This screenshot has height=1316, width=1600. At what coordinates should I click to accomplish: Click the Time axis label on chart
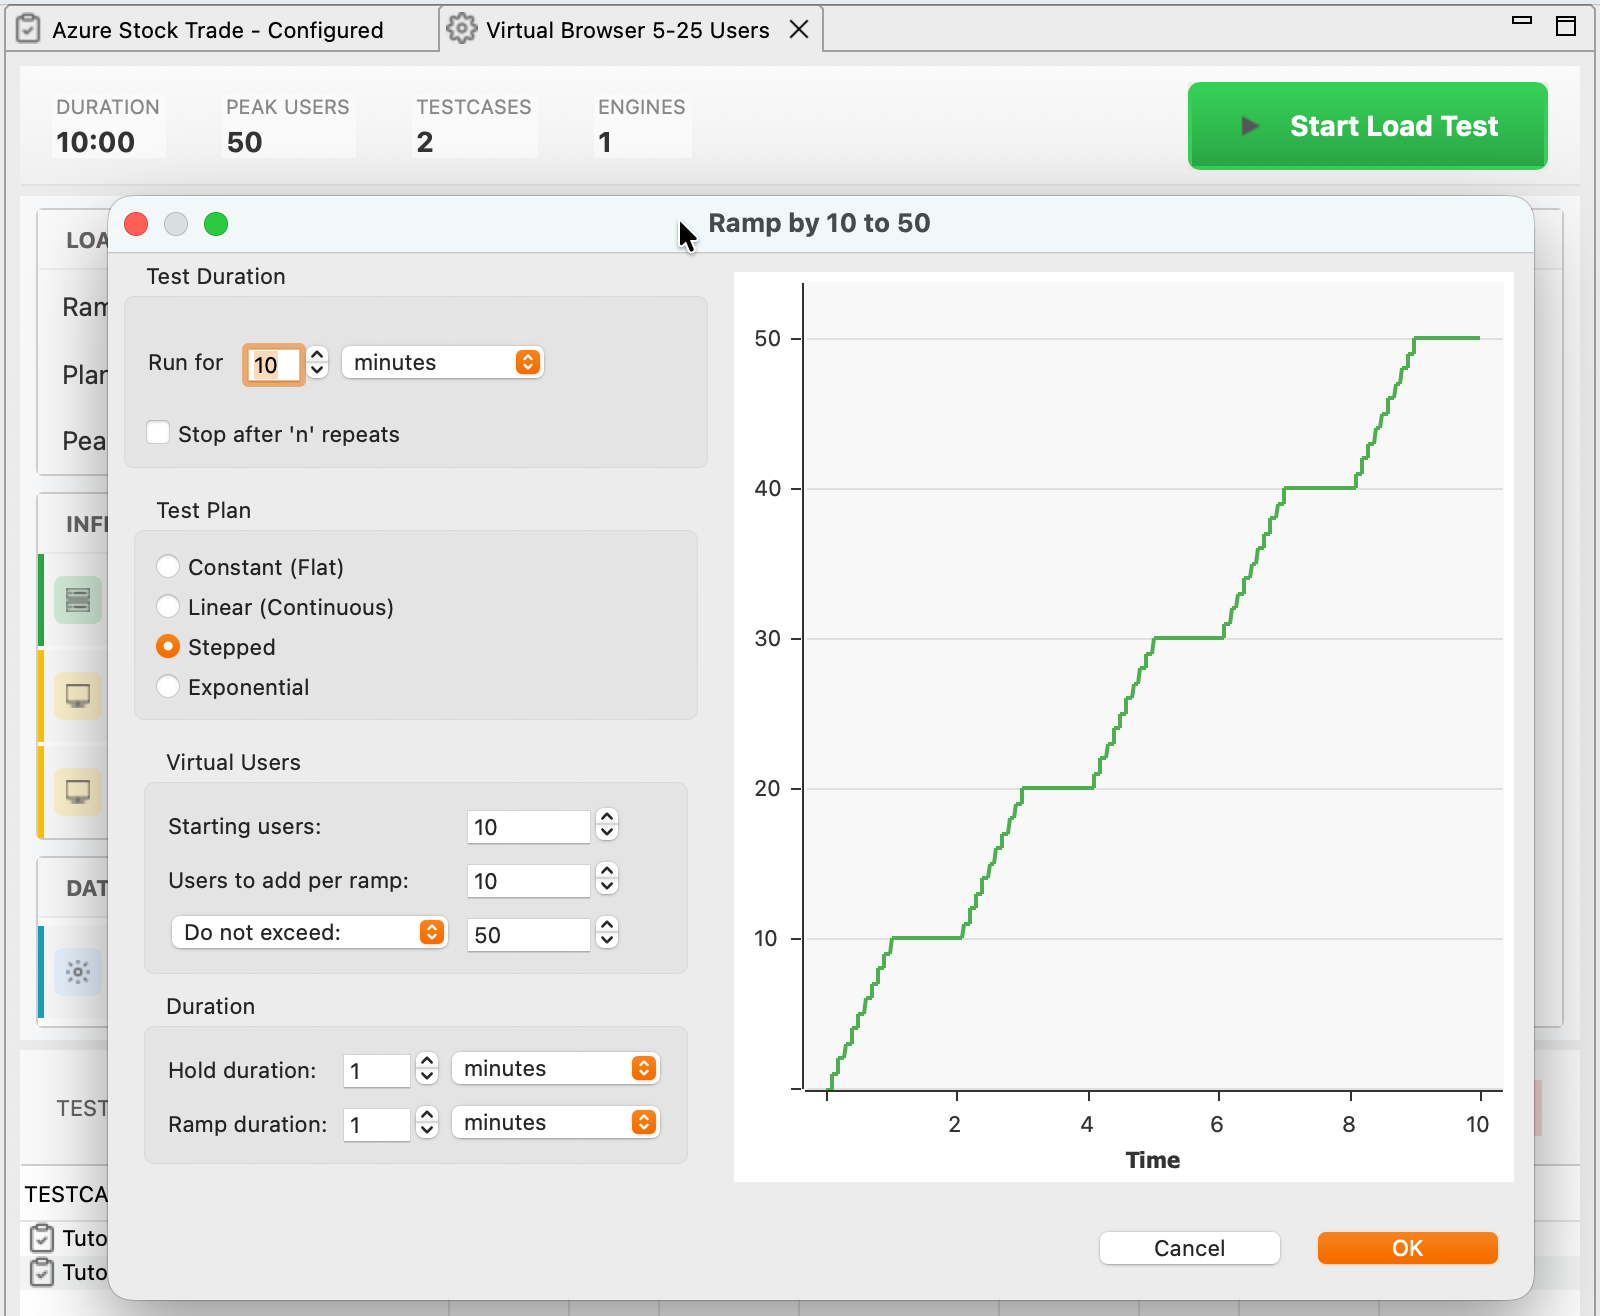1152,1160
